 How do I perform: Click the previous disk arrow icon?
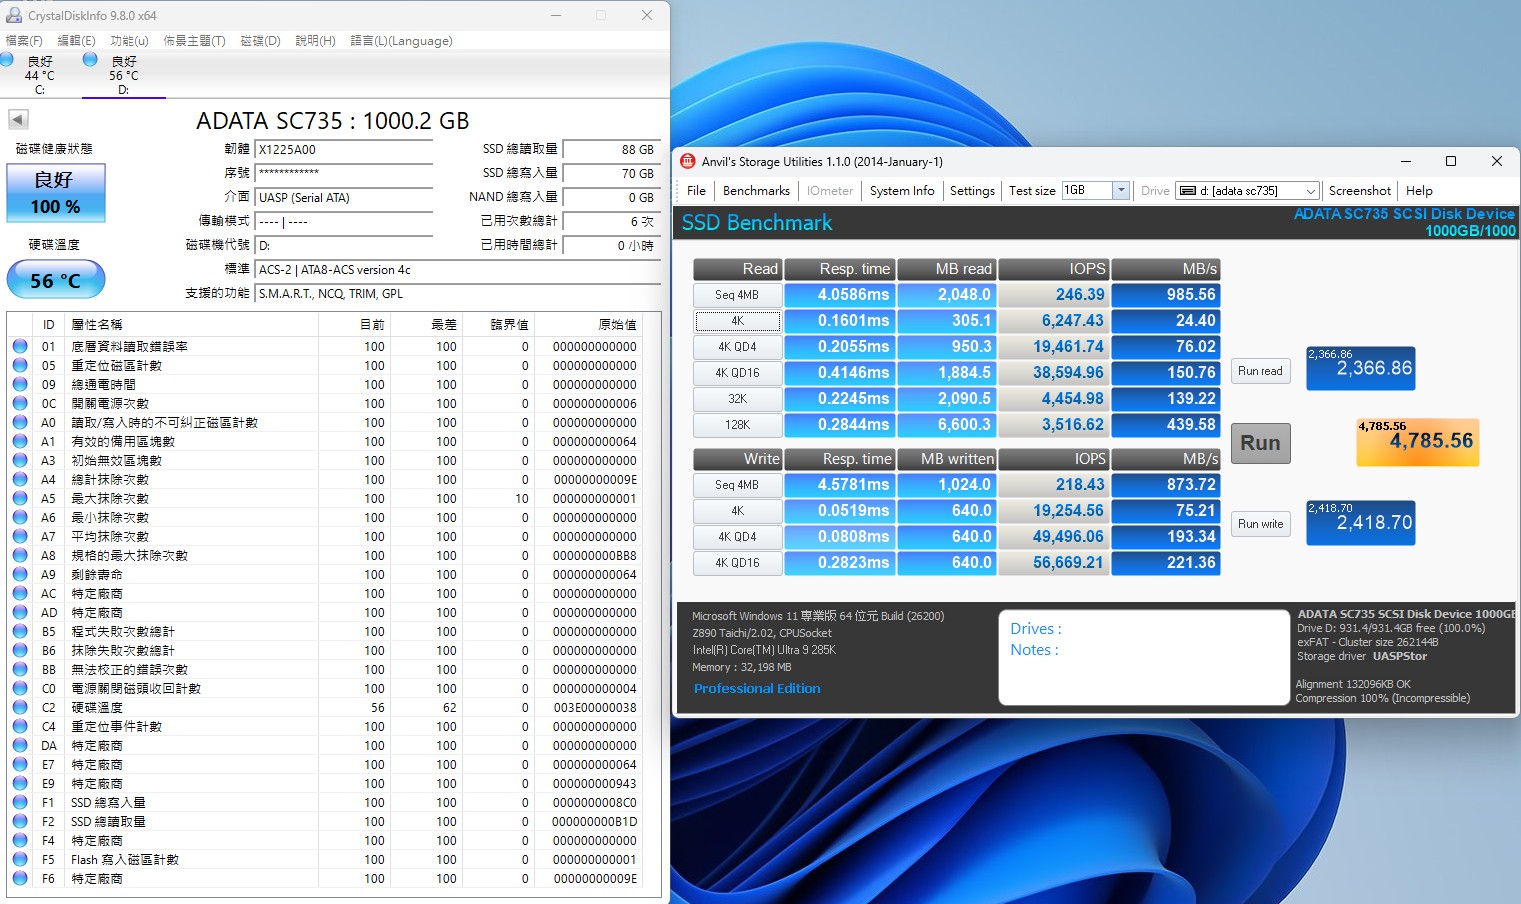[18, 119]
